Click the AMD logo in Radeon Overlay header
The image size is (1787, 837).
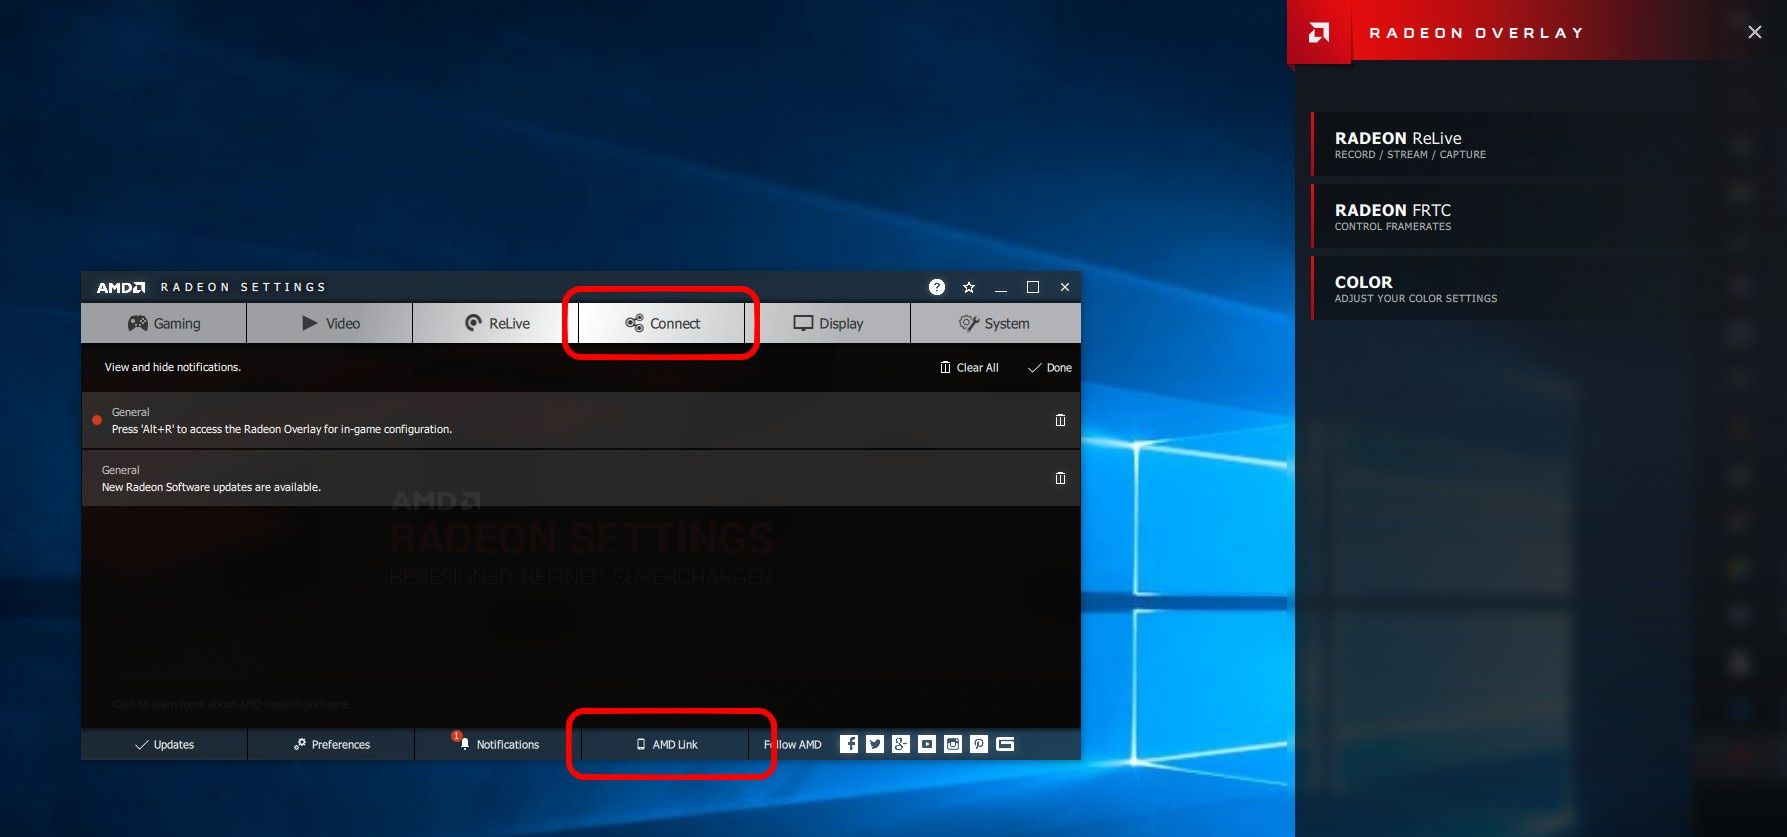click(1319, 33)
